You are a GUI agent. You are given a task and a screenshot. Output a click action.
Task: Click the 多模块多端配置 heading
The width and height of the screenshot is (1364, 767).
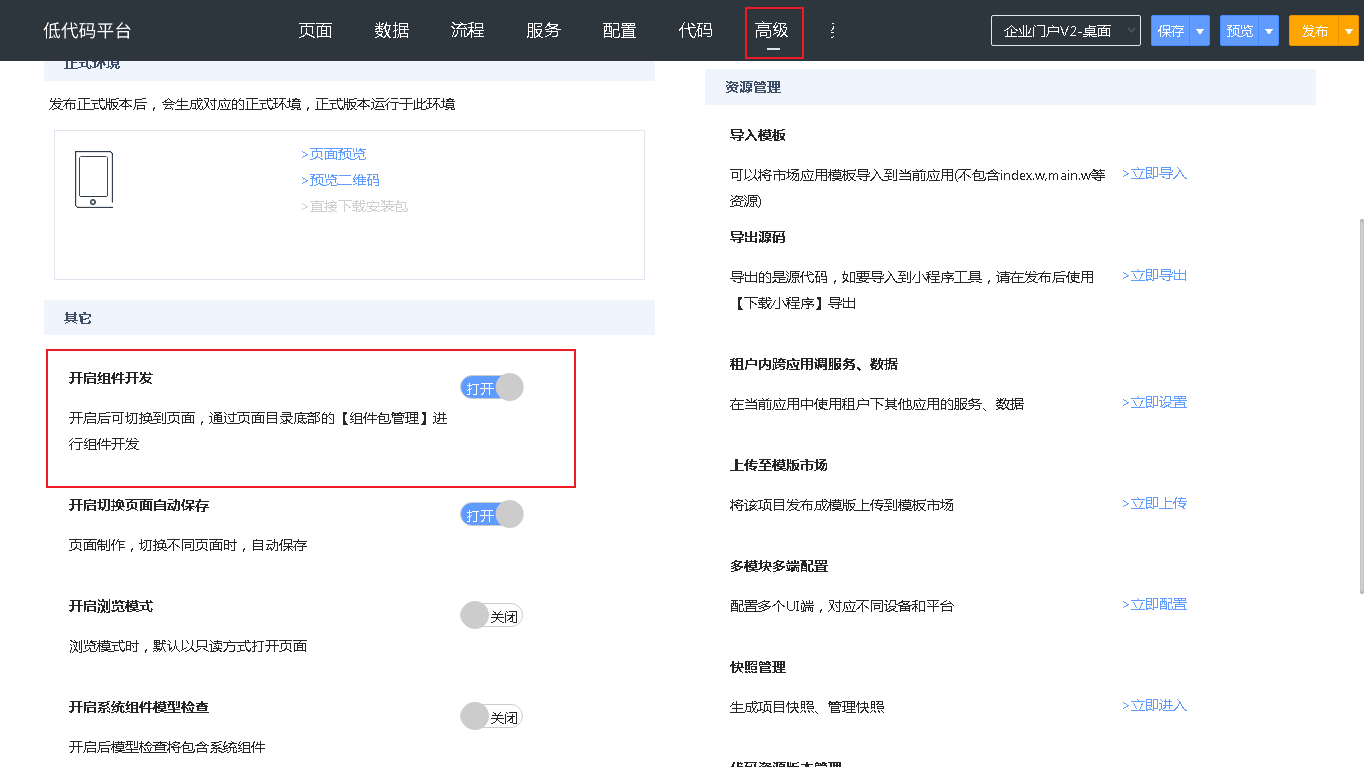(779, 566)
